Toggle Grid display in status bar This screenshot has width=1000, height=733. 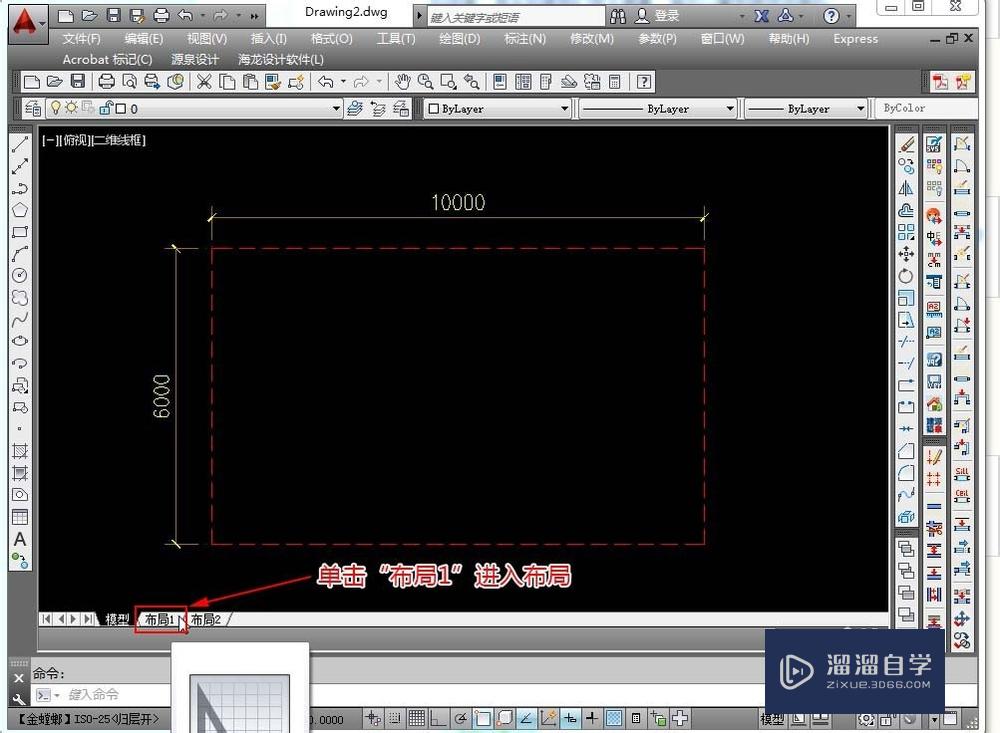[x=416, y=718]
